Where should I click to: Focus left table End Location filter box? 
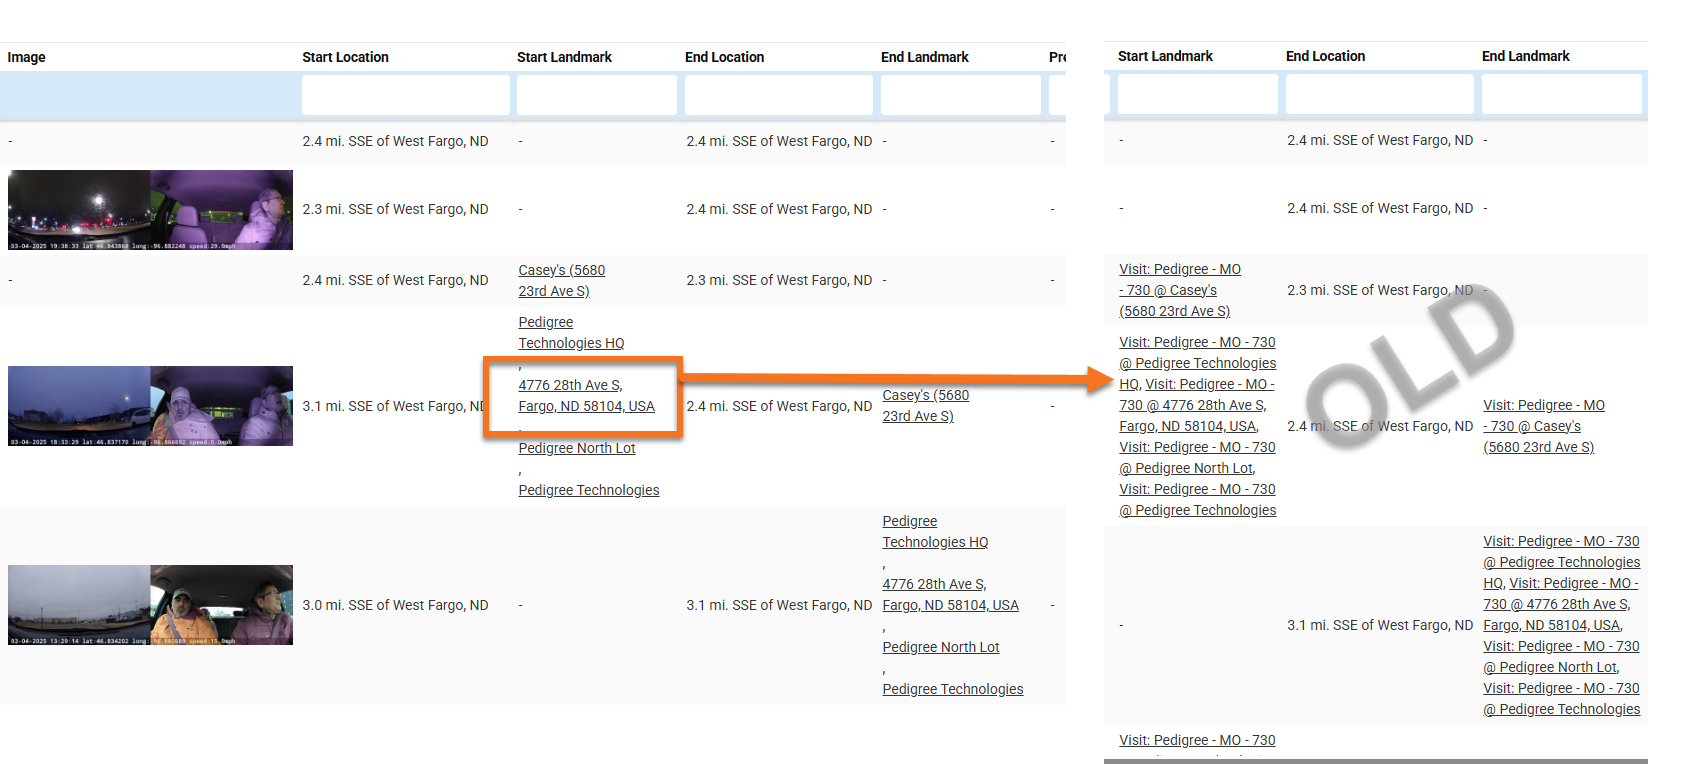point(778,96)
